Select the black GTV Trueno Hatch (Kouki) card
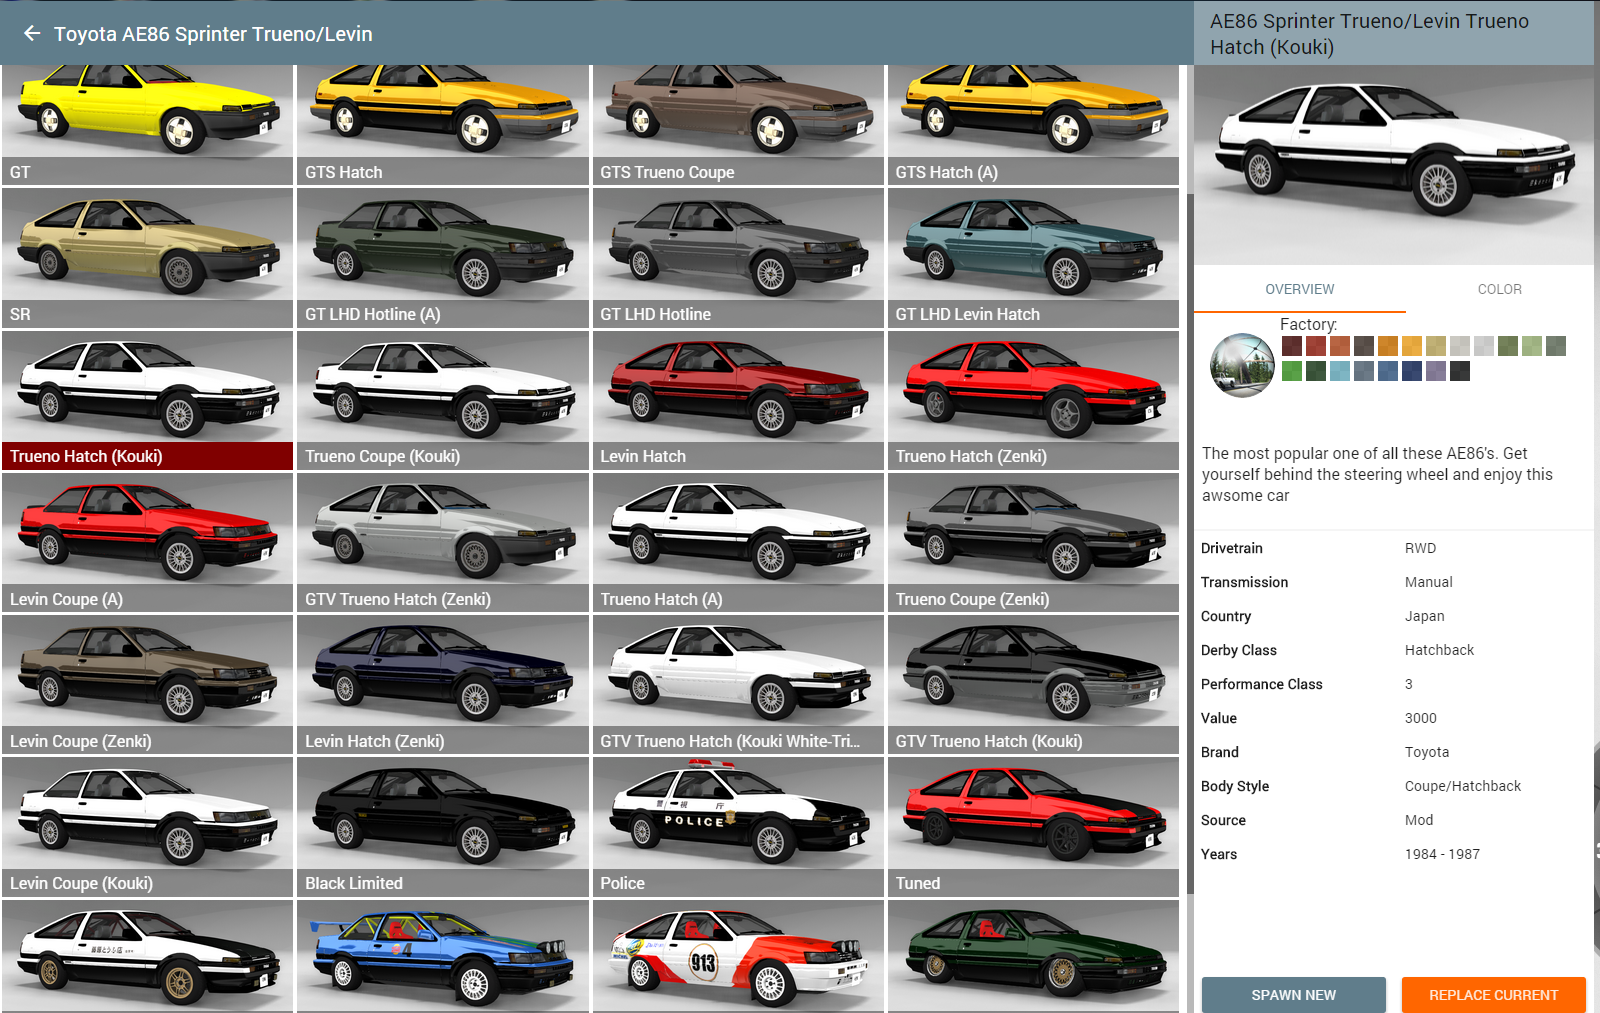 (1033, 685)
